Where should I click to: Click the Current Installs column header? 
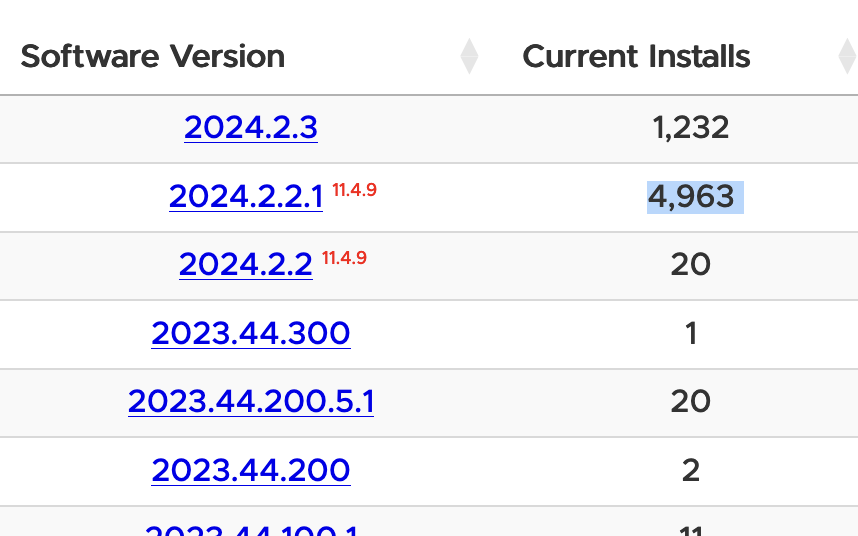click(636, 56)
